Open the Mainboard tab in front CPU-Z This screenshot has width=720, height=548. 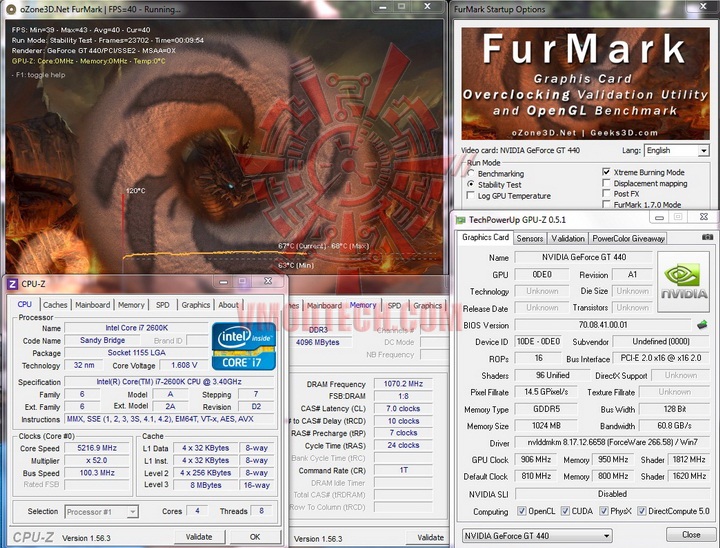(x=93, y=305)
